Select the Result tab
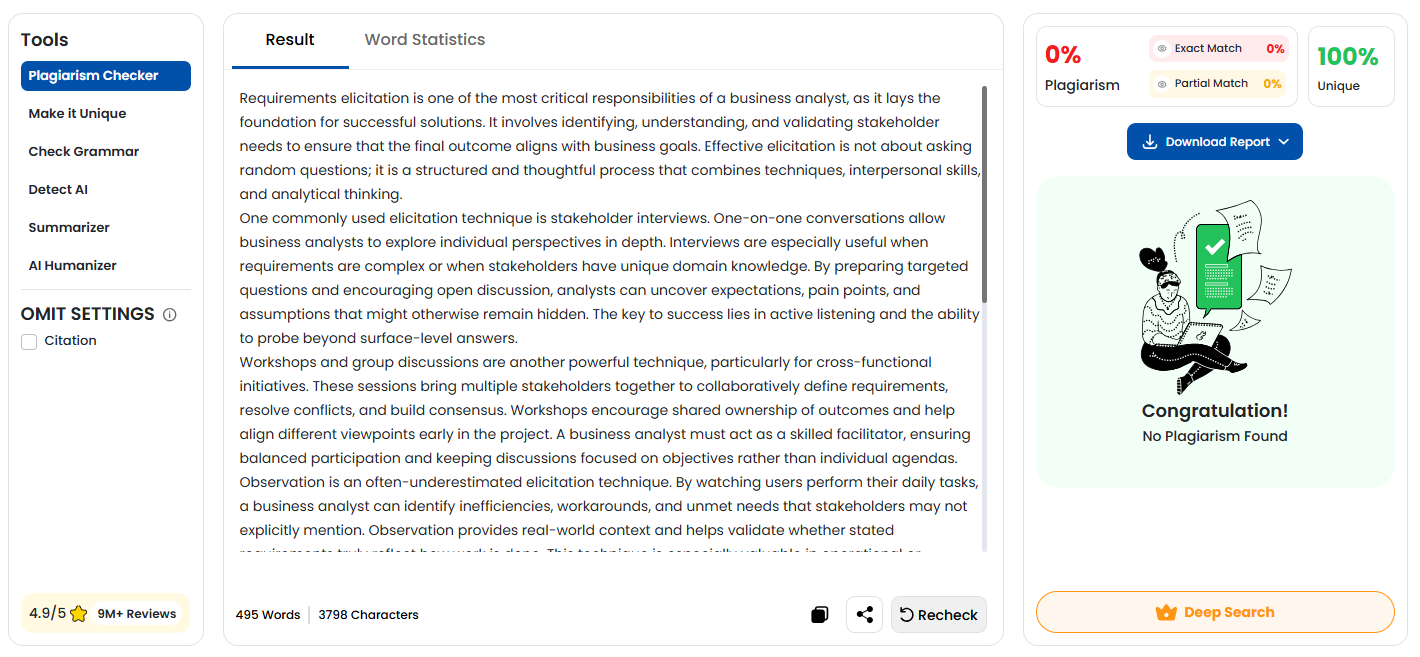The image size is (1420, 657). pos(290,40)
